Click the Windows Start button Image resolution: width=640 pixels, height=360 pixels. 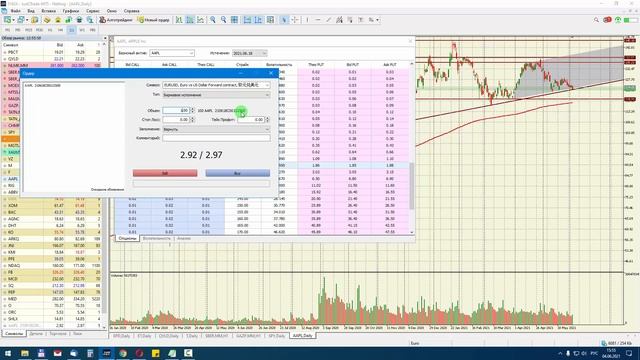point(8,353)
